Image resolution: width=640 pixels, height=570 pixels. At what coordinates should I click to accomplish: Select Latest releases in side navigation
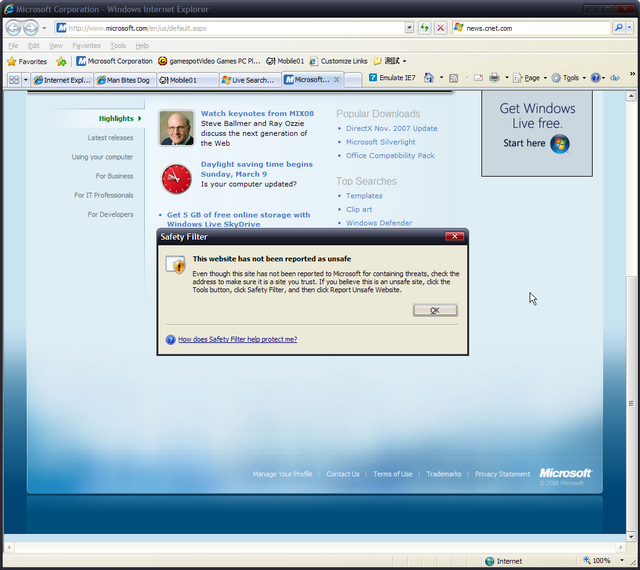pos(110,138)
